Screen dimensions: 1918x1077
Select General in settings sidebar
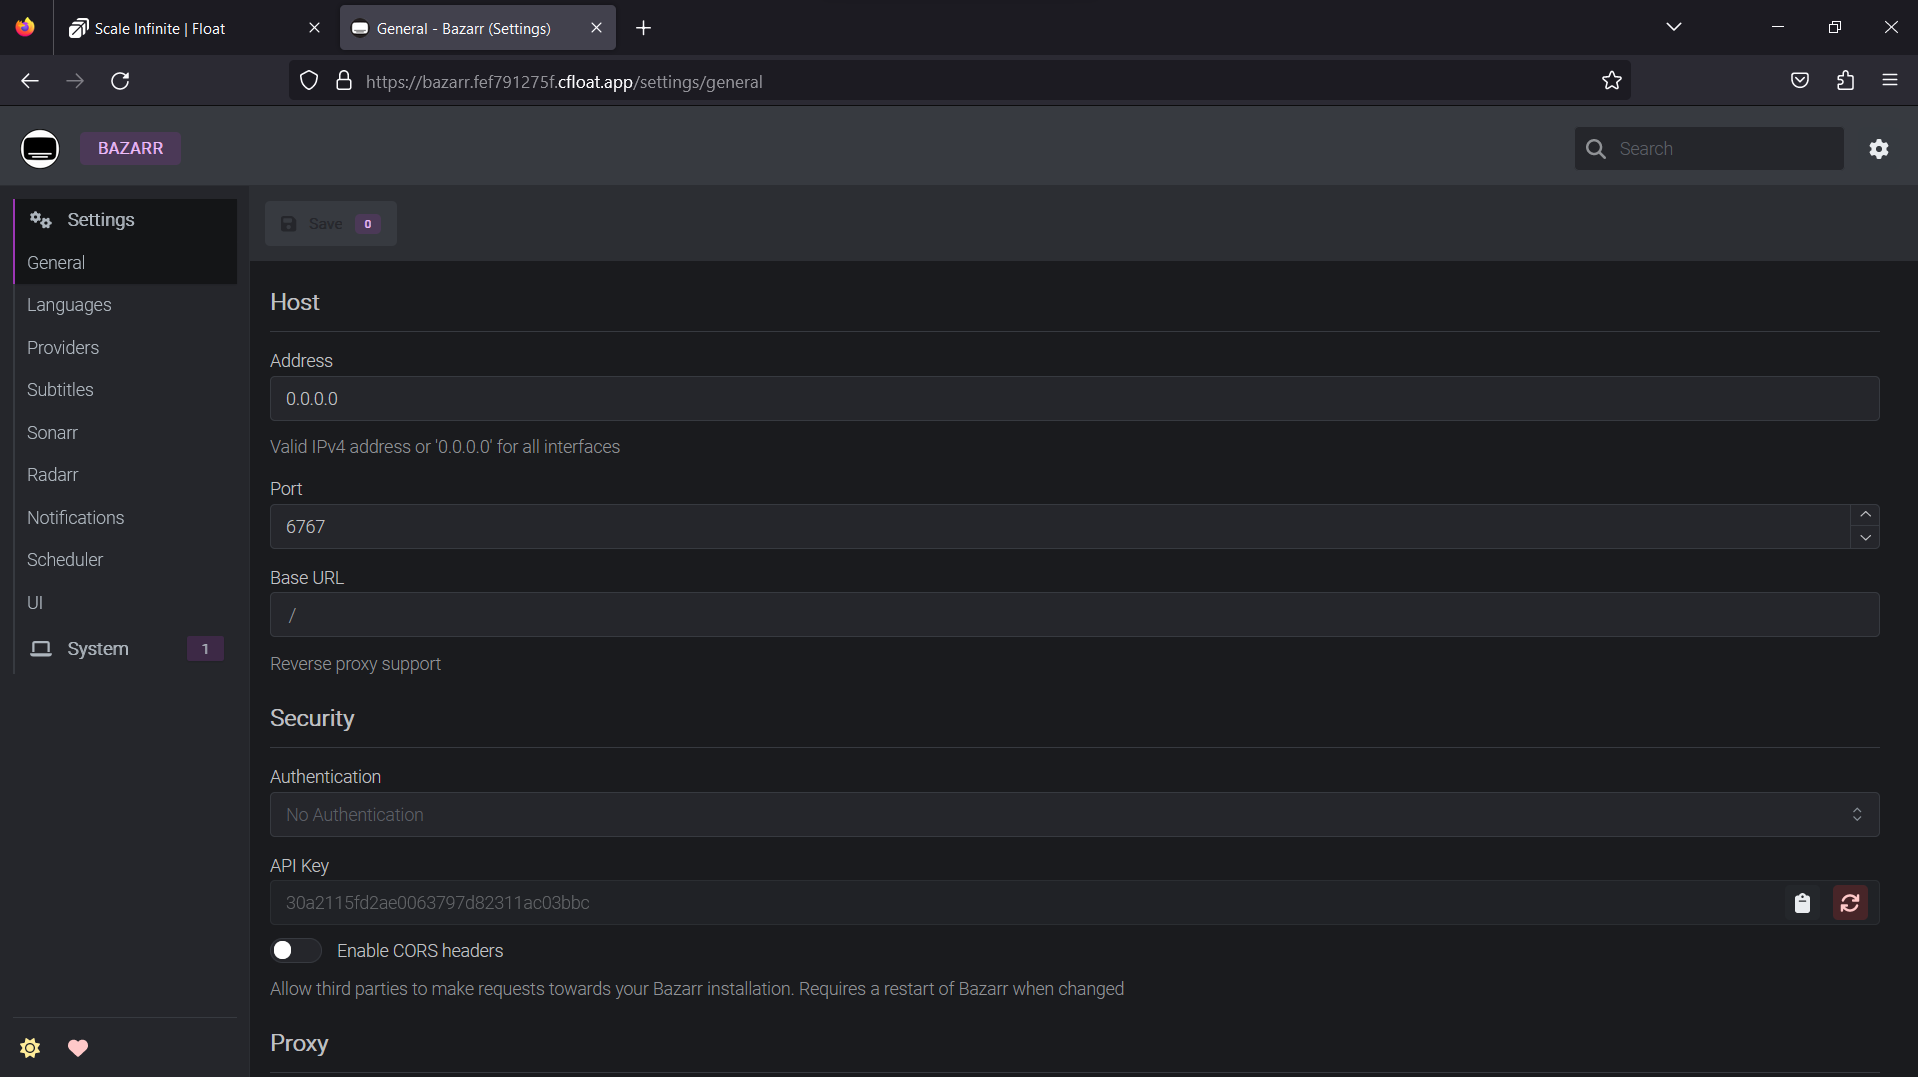click(126, 262)
